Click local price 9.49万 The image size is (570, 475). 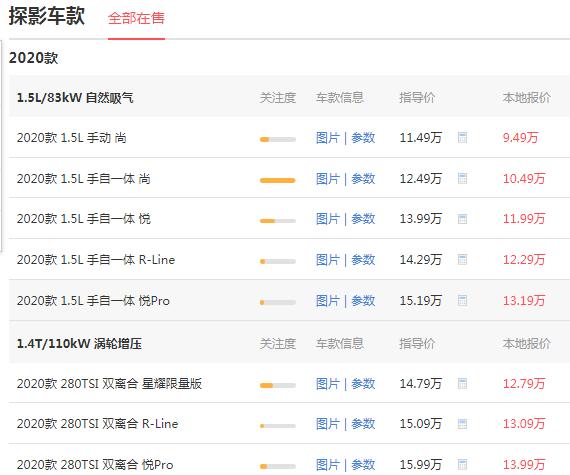(x=520, y=138)
